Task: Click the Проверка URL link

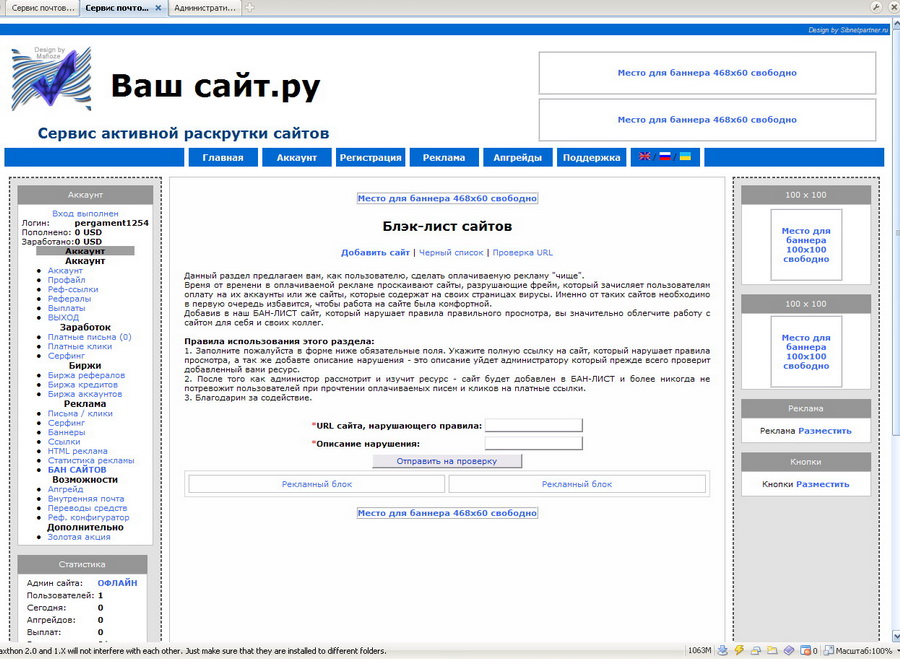Action: (522, 253)
